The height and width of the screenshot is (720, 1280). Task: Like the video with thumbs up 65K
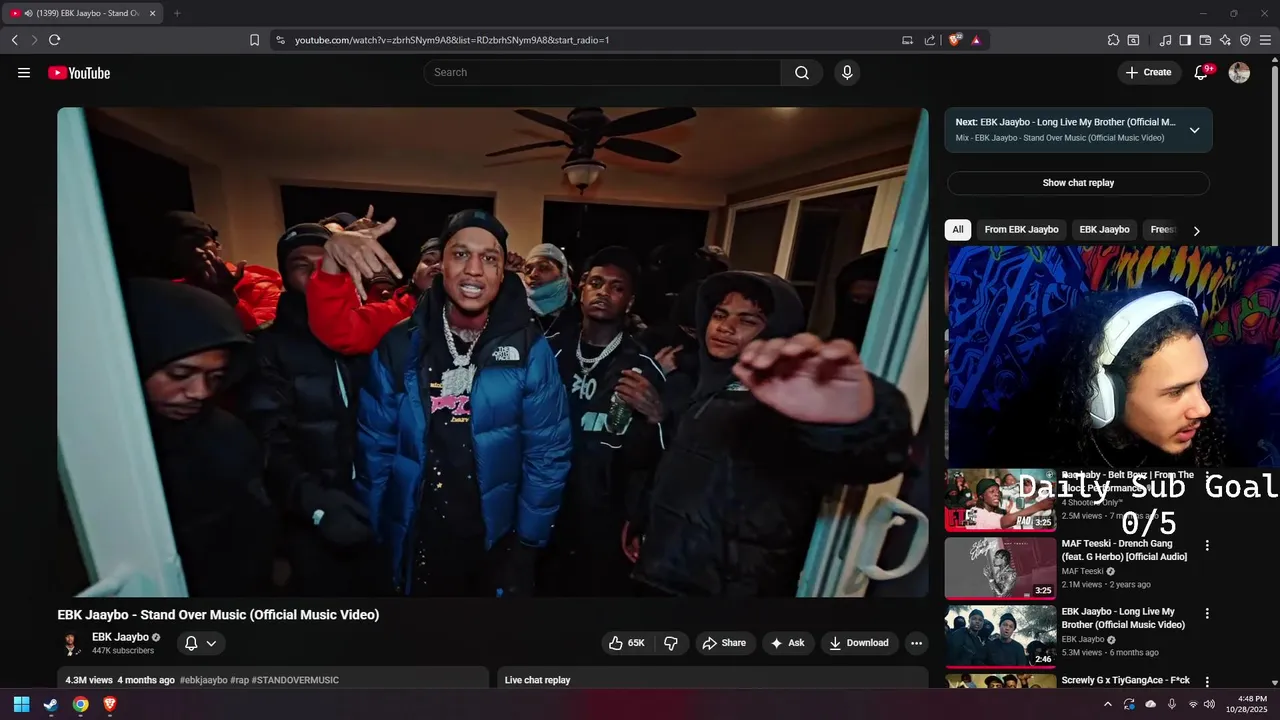pyautogui.click(x=627, y=643)
